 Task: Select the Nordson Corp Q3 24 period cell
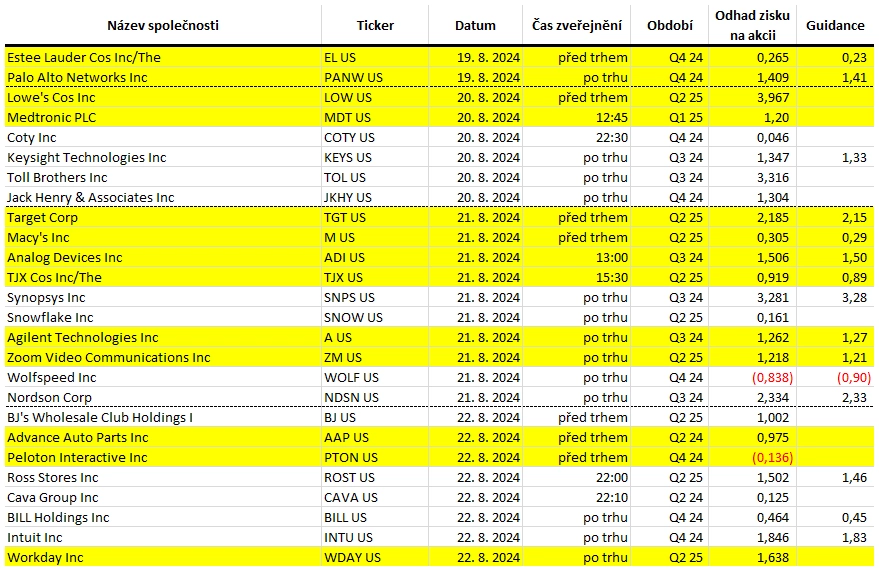pos(670,397)
